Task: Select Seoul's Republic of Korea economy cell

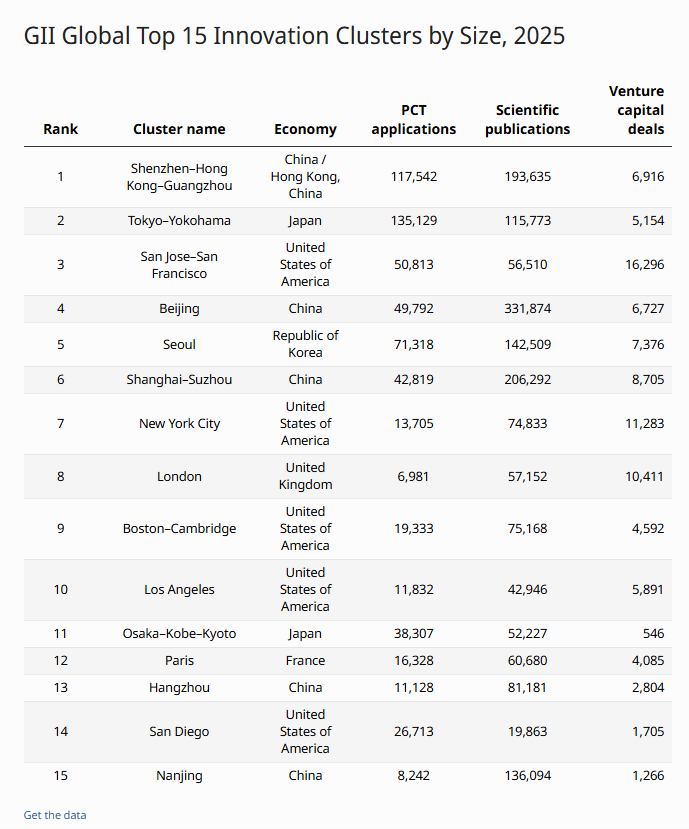Action: coord(305,344)
